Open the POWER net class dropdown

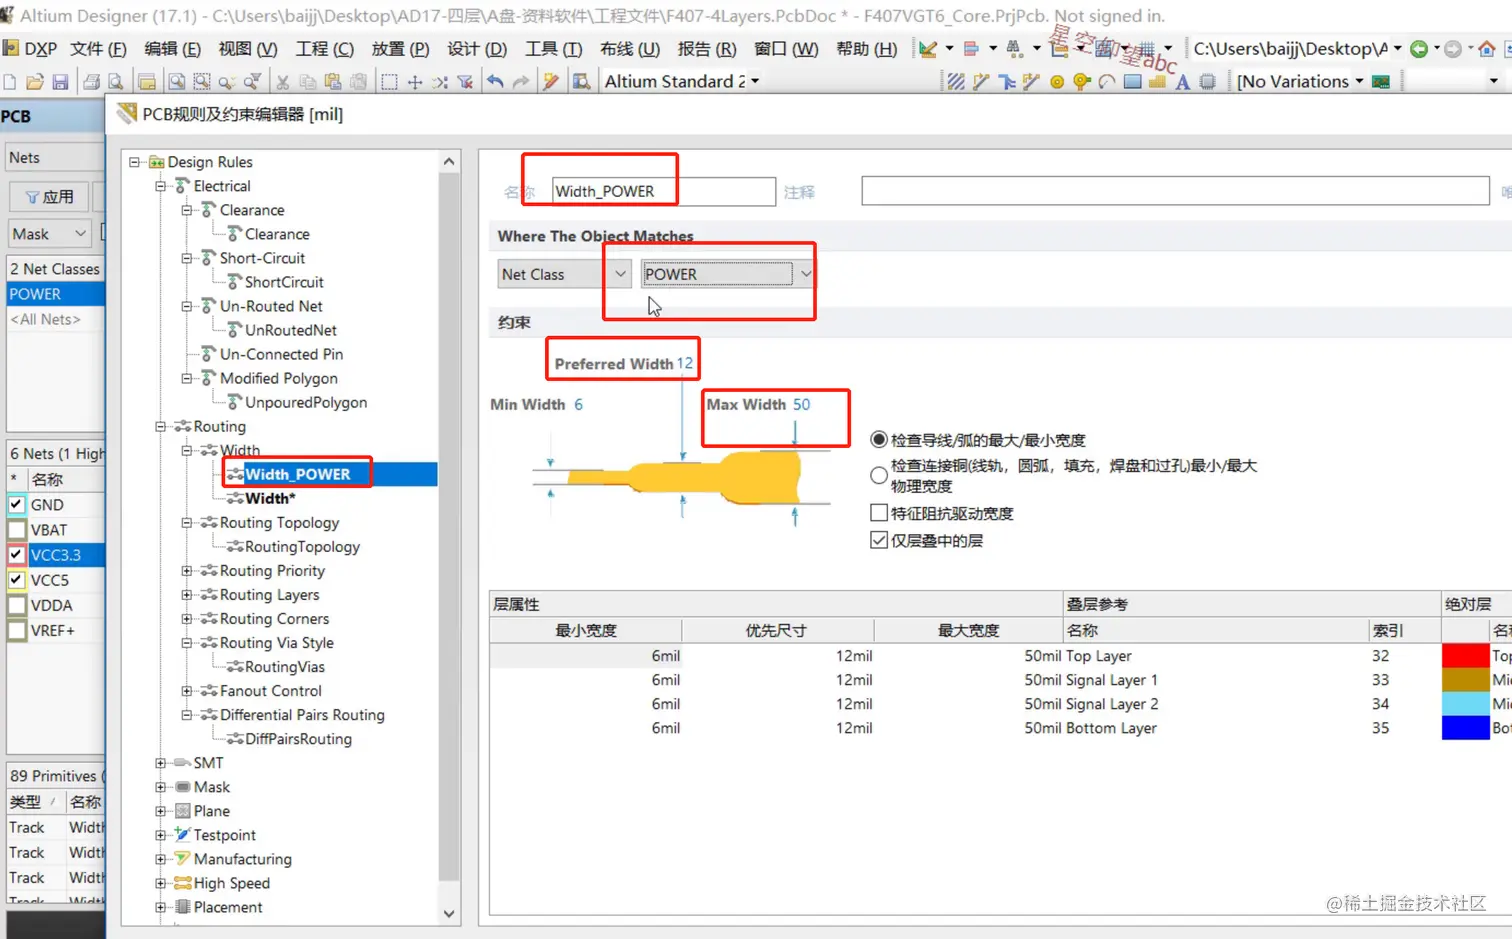point(727,274)
